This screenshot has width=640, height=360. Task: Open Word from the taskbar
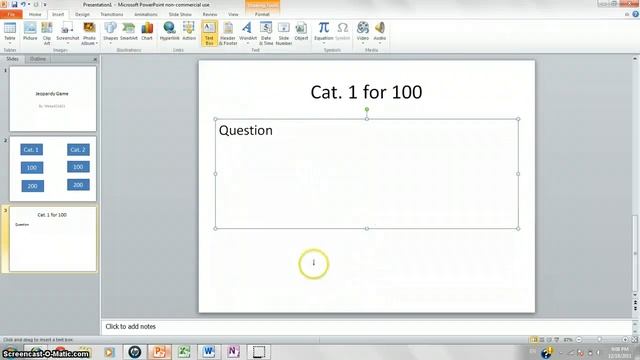(209, 351)
